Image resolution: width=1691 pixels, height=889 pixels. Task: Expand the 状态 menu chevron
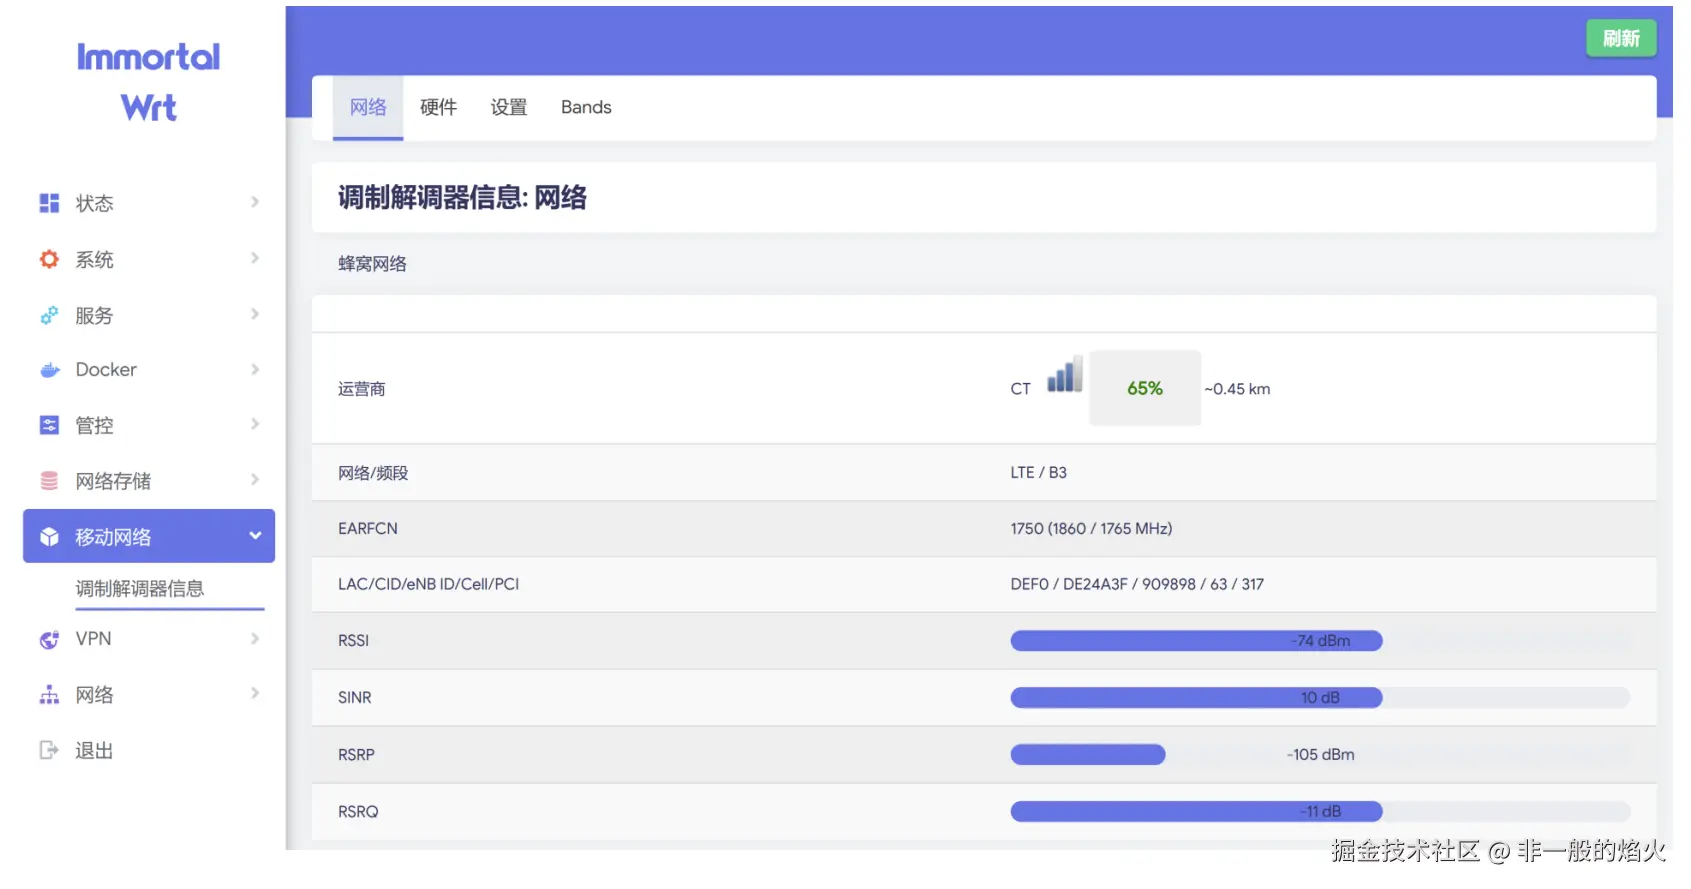point(255,202)
